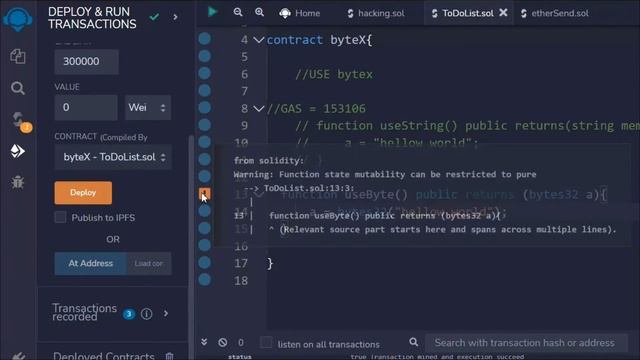Select the Deploy & run transactions icon
Viewport: 640px width, 360px height.
(18, 151)
